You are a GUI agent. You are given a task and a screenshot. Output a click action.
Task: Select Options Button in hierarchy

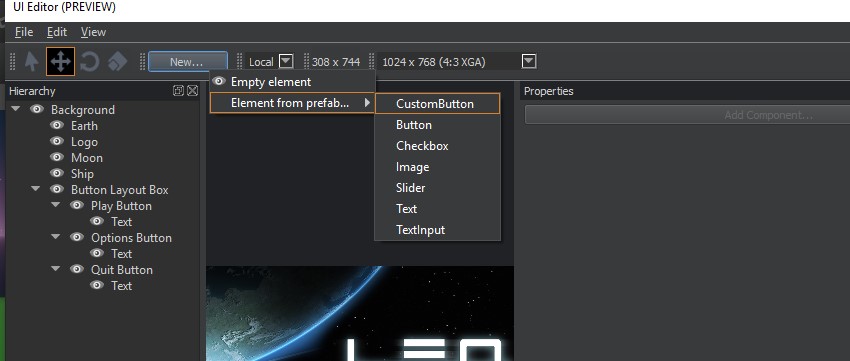(131, 237)
